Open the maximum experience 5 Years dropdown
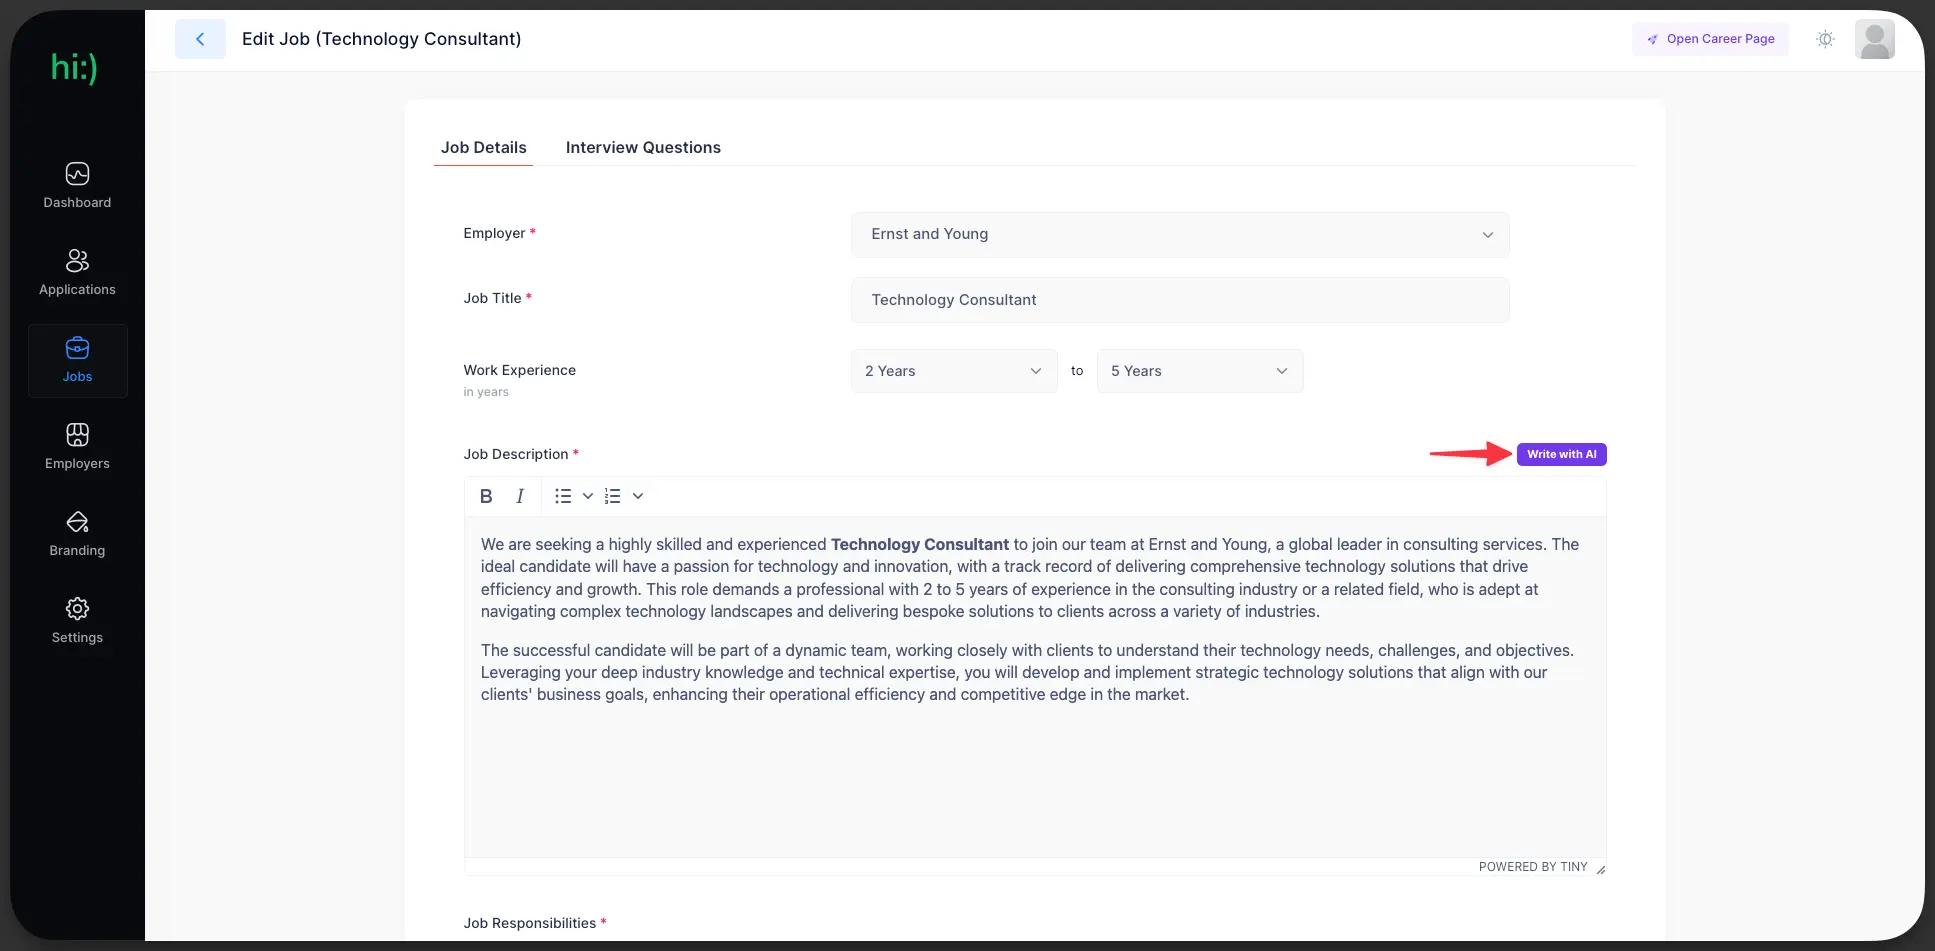Image resolution: width=1935 pixels, height=951 pixels. [1199, 371]
